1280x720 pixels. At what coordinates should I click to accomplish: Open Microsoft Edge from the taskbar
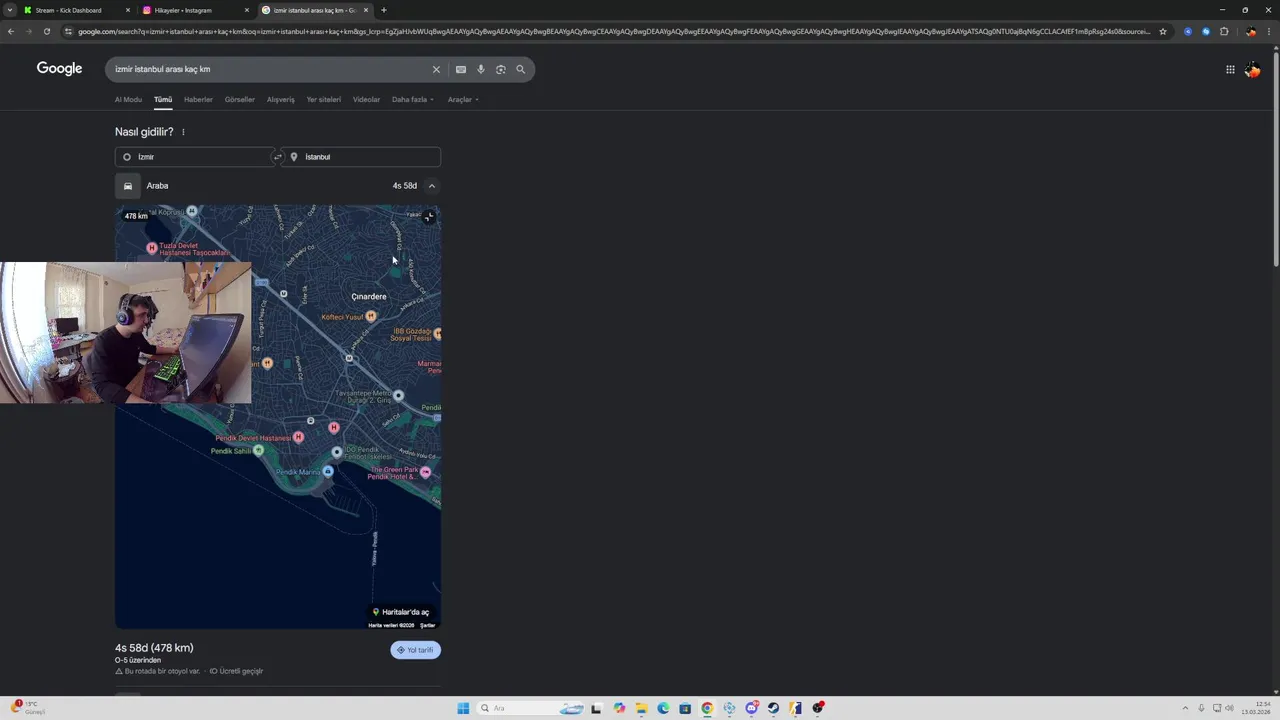point(663,708)
